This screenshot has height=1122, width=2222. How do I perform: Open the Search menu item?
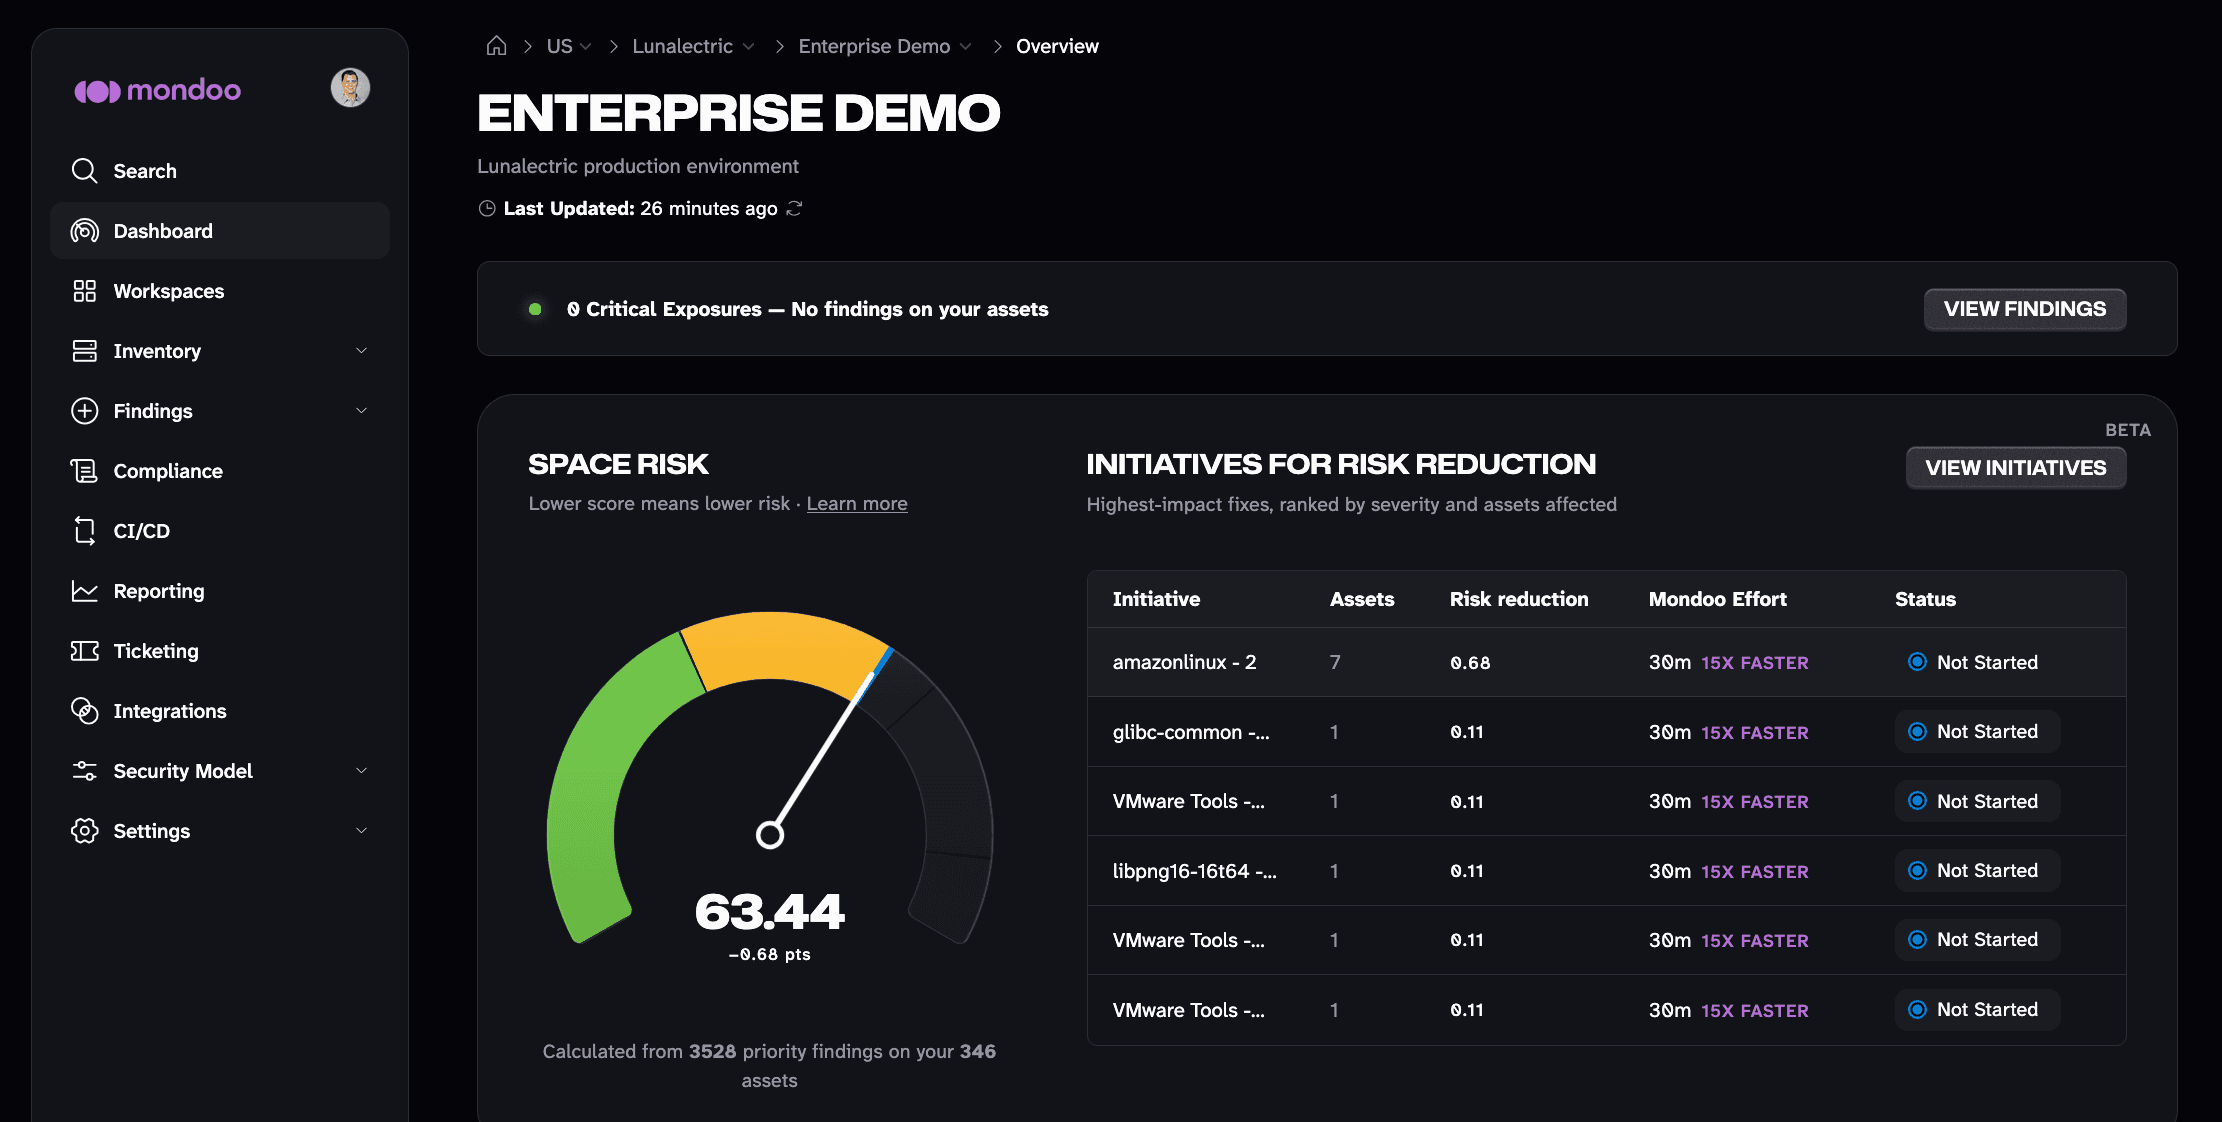click(220, 171)
